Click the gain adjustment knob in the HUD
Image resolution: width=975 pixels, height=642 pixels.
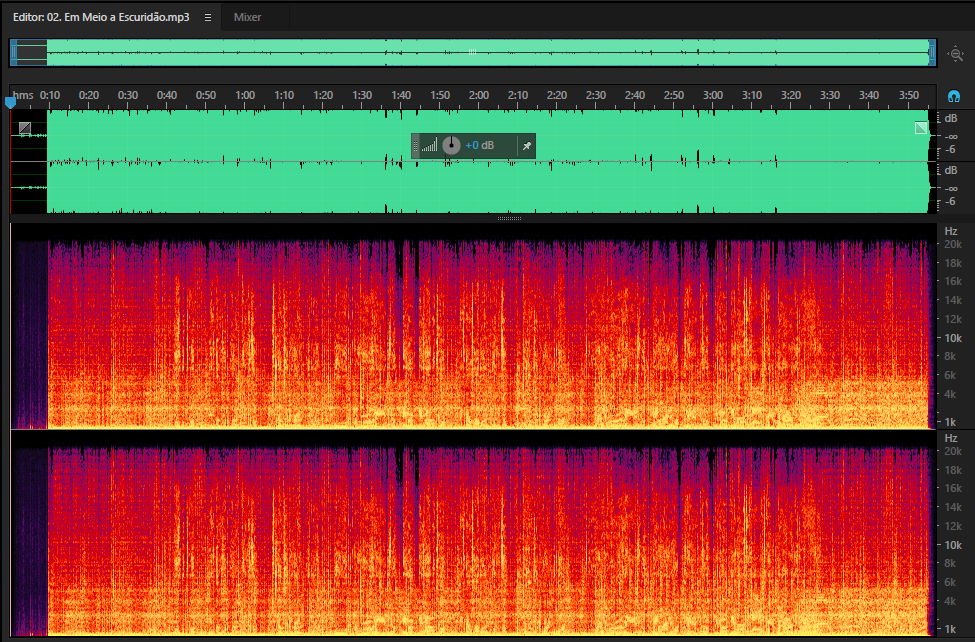click(451, 146)
